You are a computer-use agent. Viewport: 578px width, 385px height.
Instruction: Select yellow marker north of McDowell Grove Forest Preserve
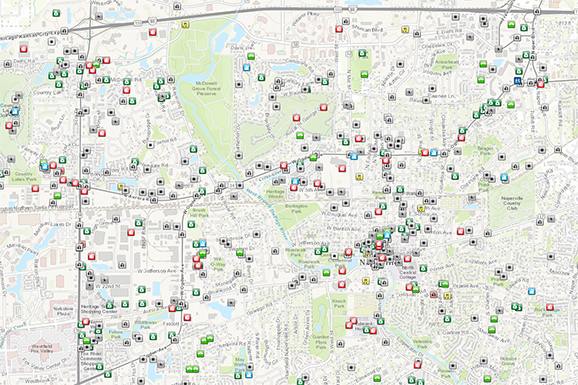click(185, 25)
